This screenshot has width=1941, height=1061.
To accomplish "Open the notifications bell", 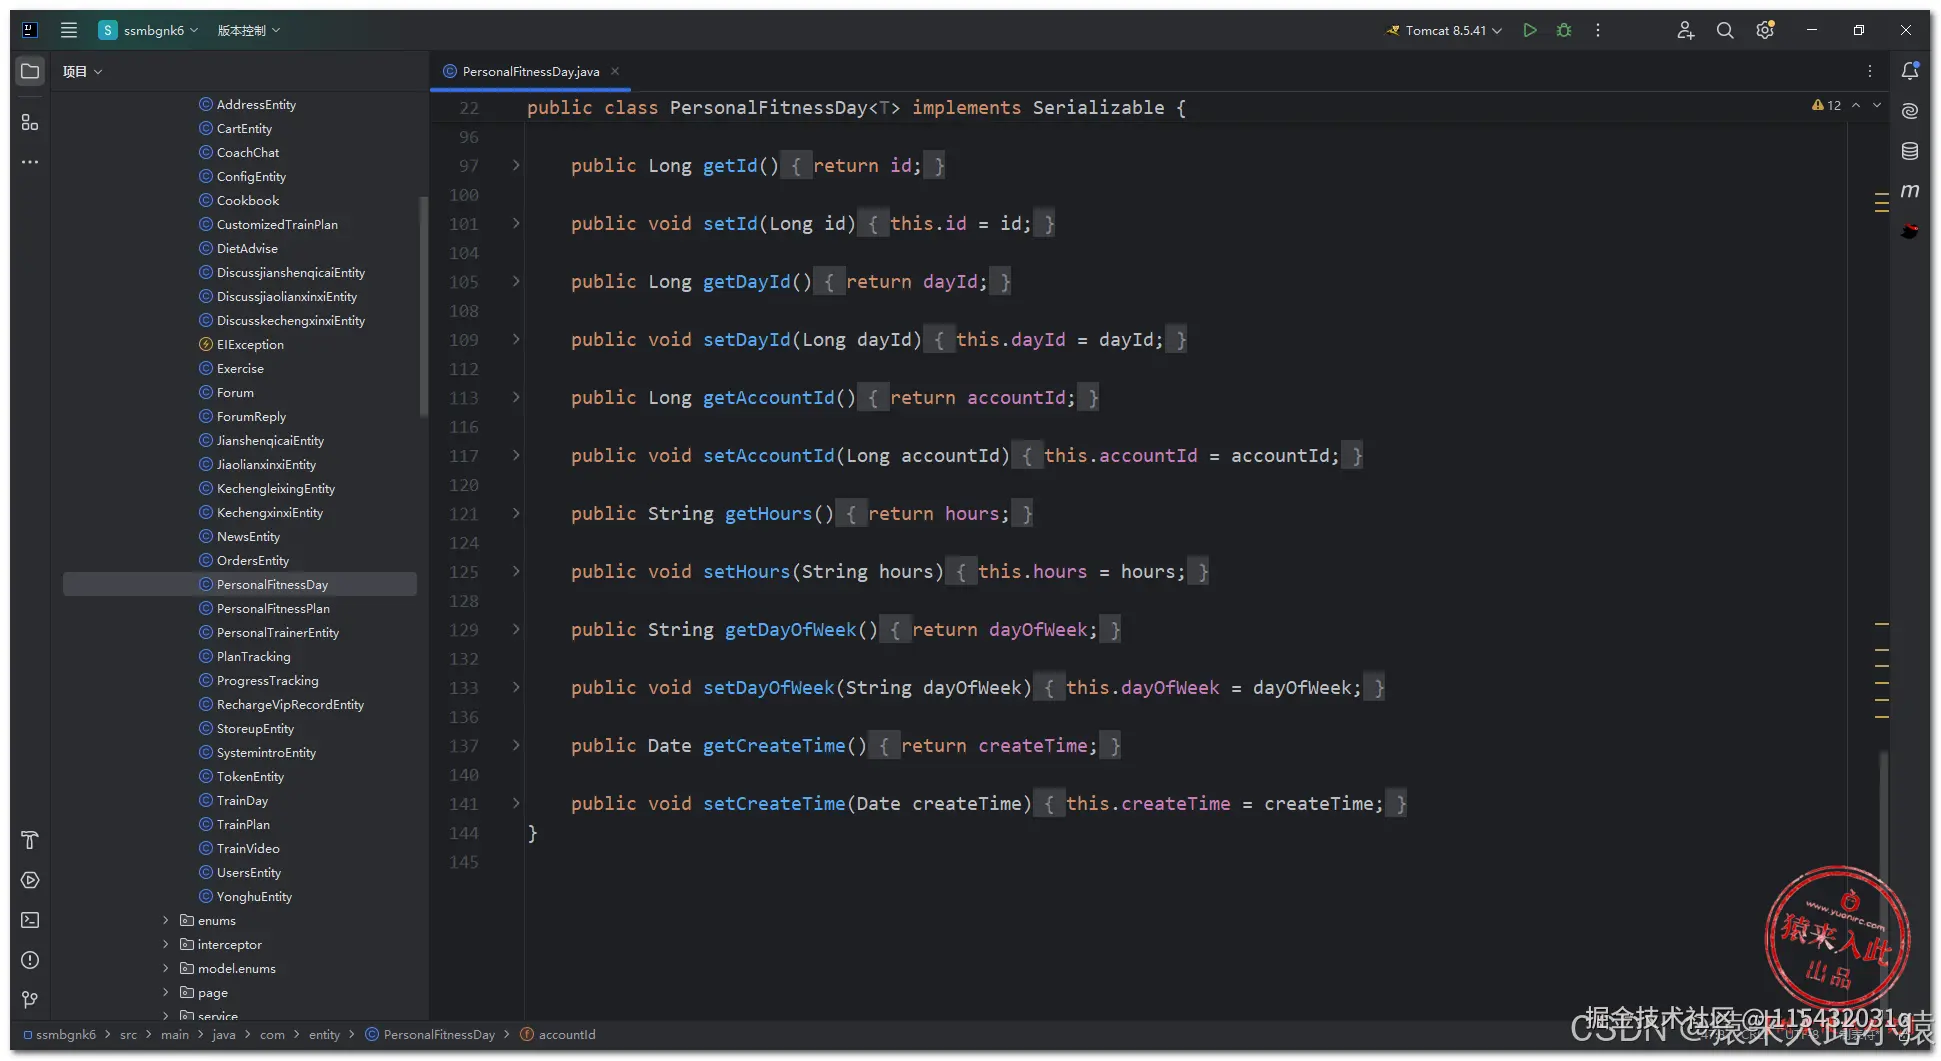I will click(1910, 71).
